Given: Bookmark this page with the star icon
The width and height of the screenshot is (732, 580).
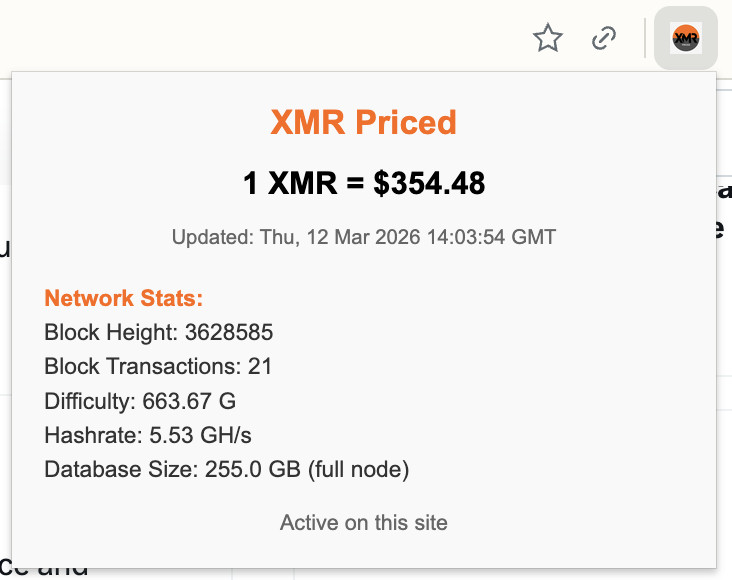Looking at the screenshot, I should (548, 39).
